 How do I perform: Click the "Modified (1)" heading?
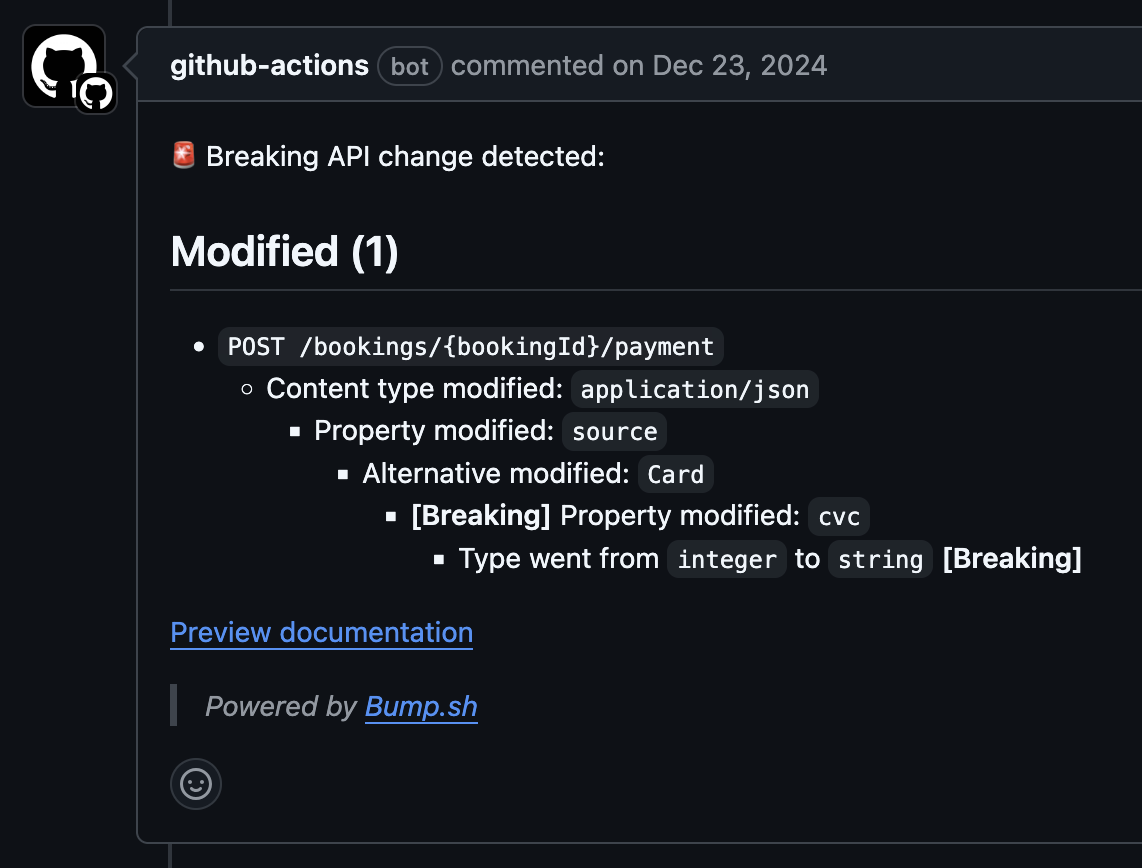click(285, 252)
